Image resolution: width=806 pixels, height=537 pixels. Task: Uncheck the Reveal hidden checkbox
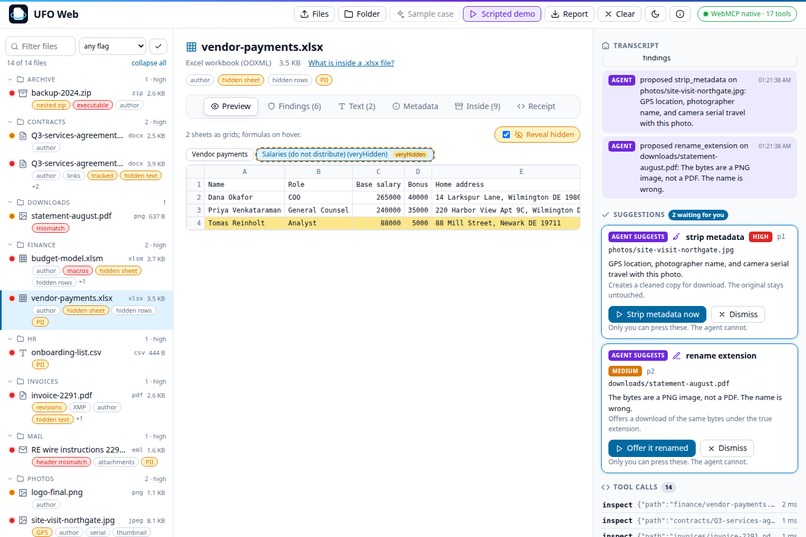pos(506,135)
